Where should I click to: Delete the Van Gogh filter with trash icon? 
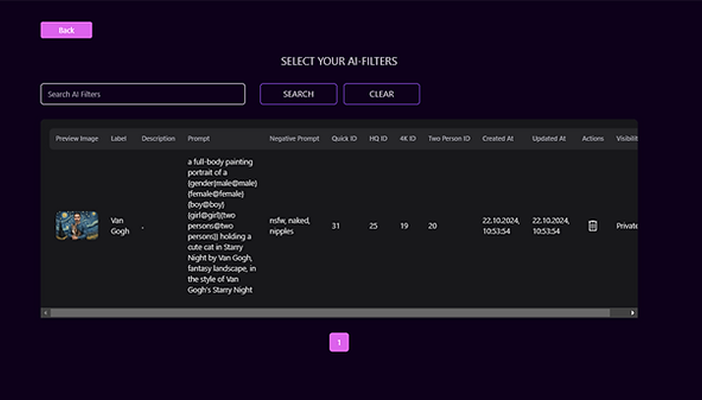(592, 226)
